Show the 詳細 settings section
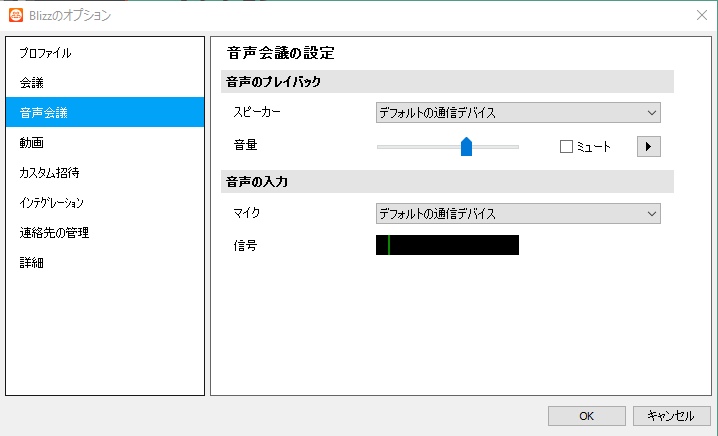Image resolution: width=718 pixels, height=436 pixels. click(x=105, y=262)
